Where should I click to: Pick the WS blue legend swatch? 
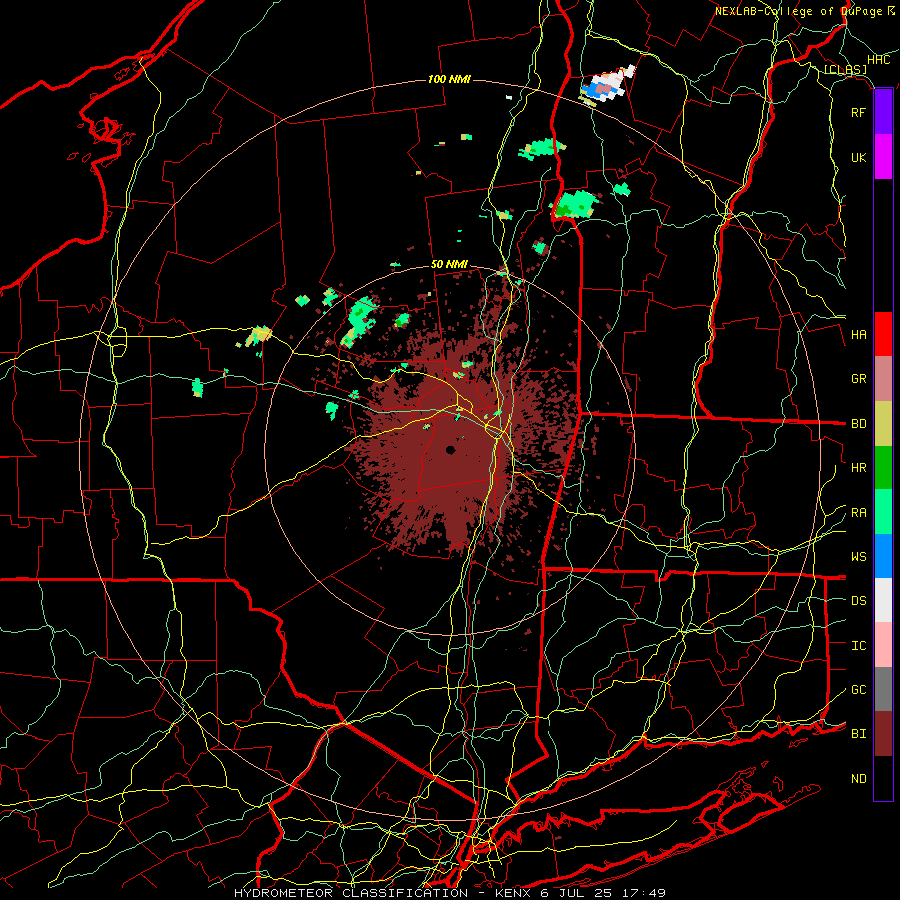click(x=883, y=556)
